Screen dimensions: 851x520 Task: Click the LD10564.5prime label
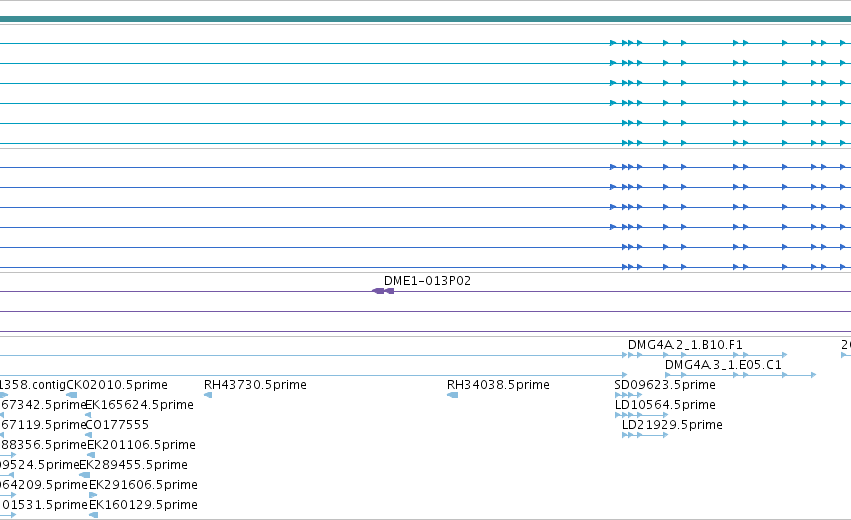[665, 405]
